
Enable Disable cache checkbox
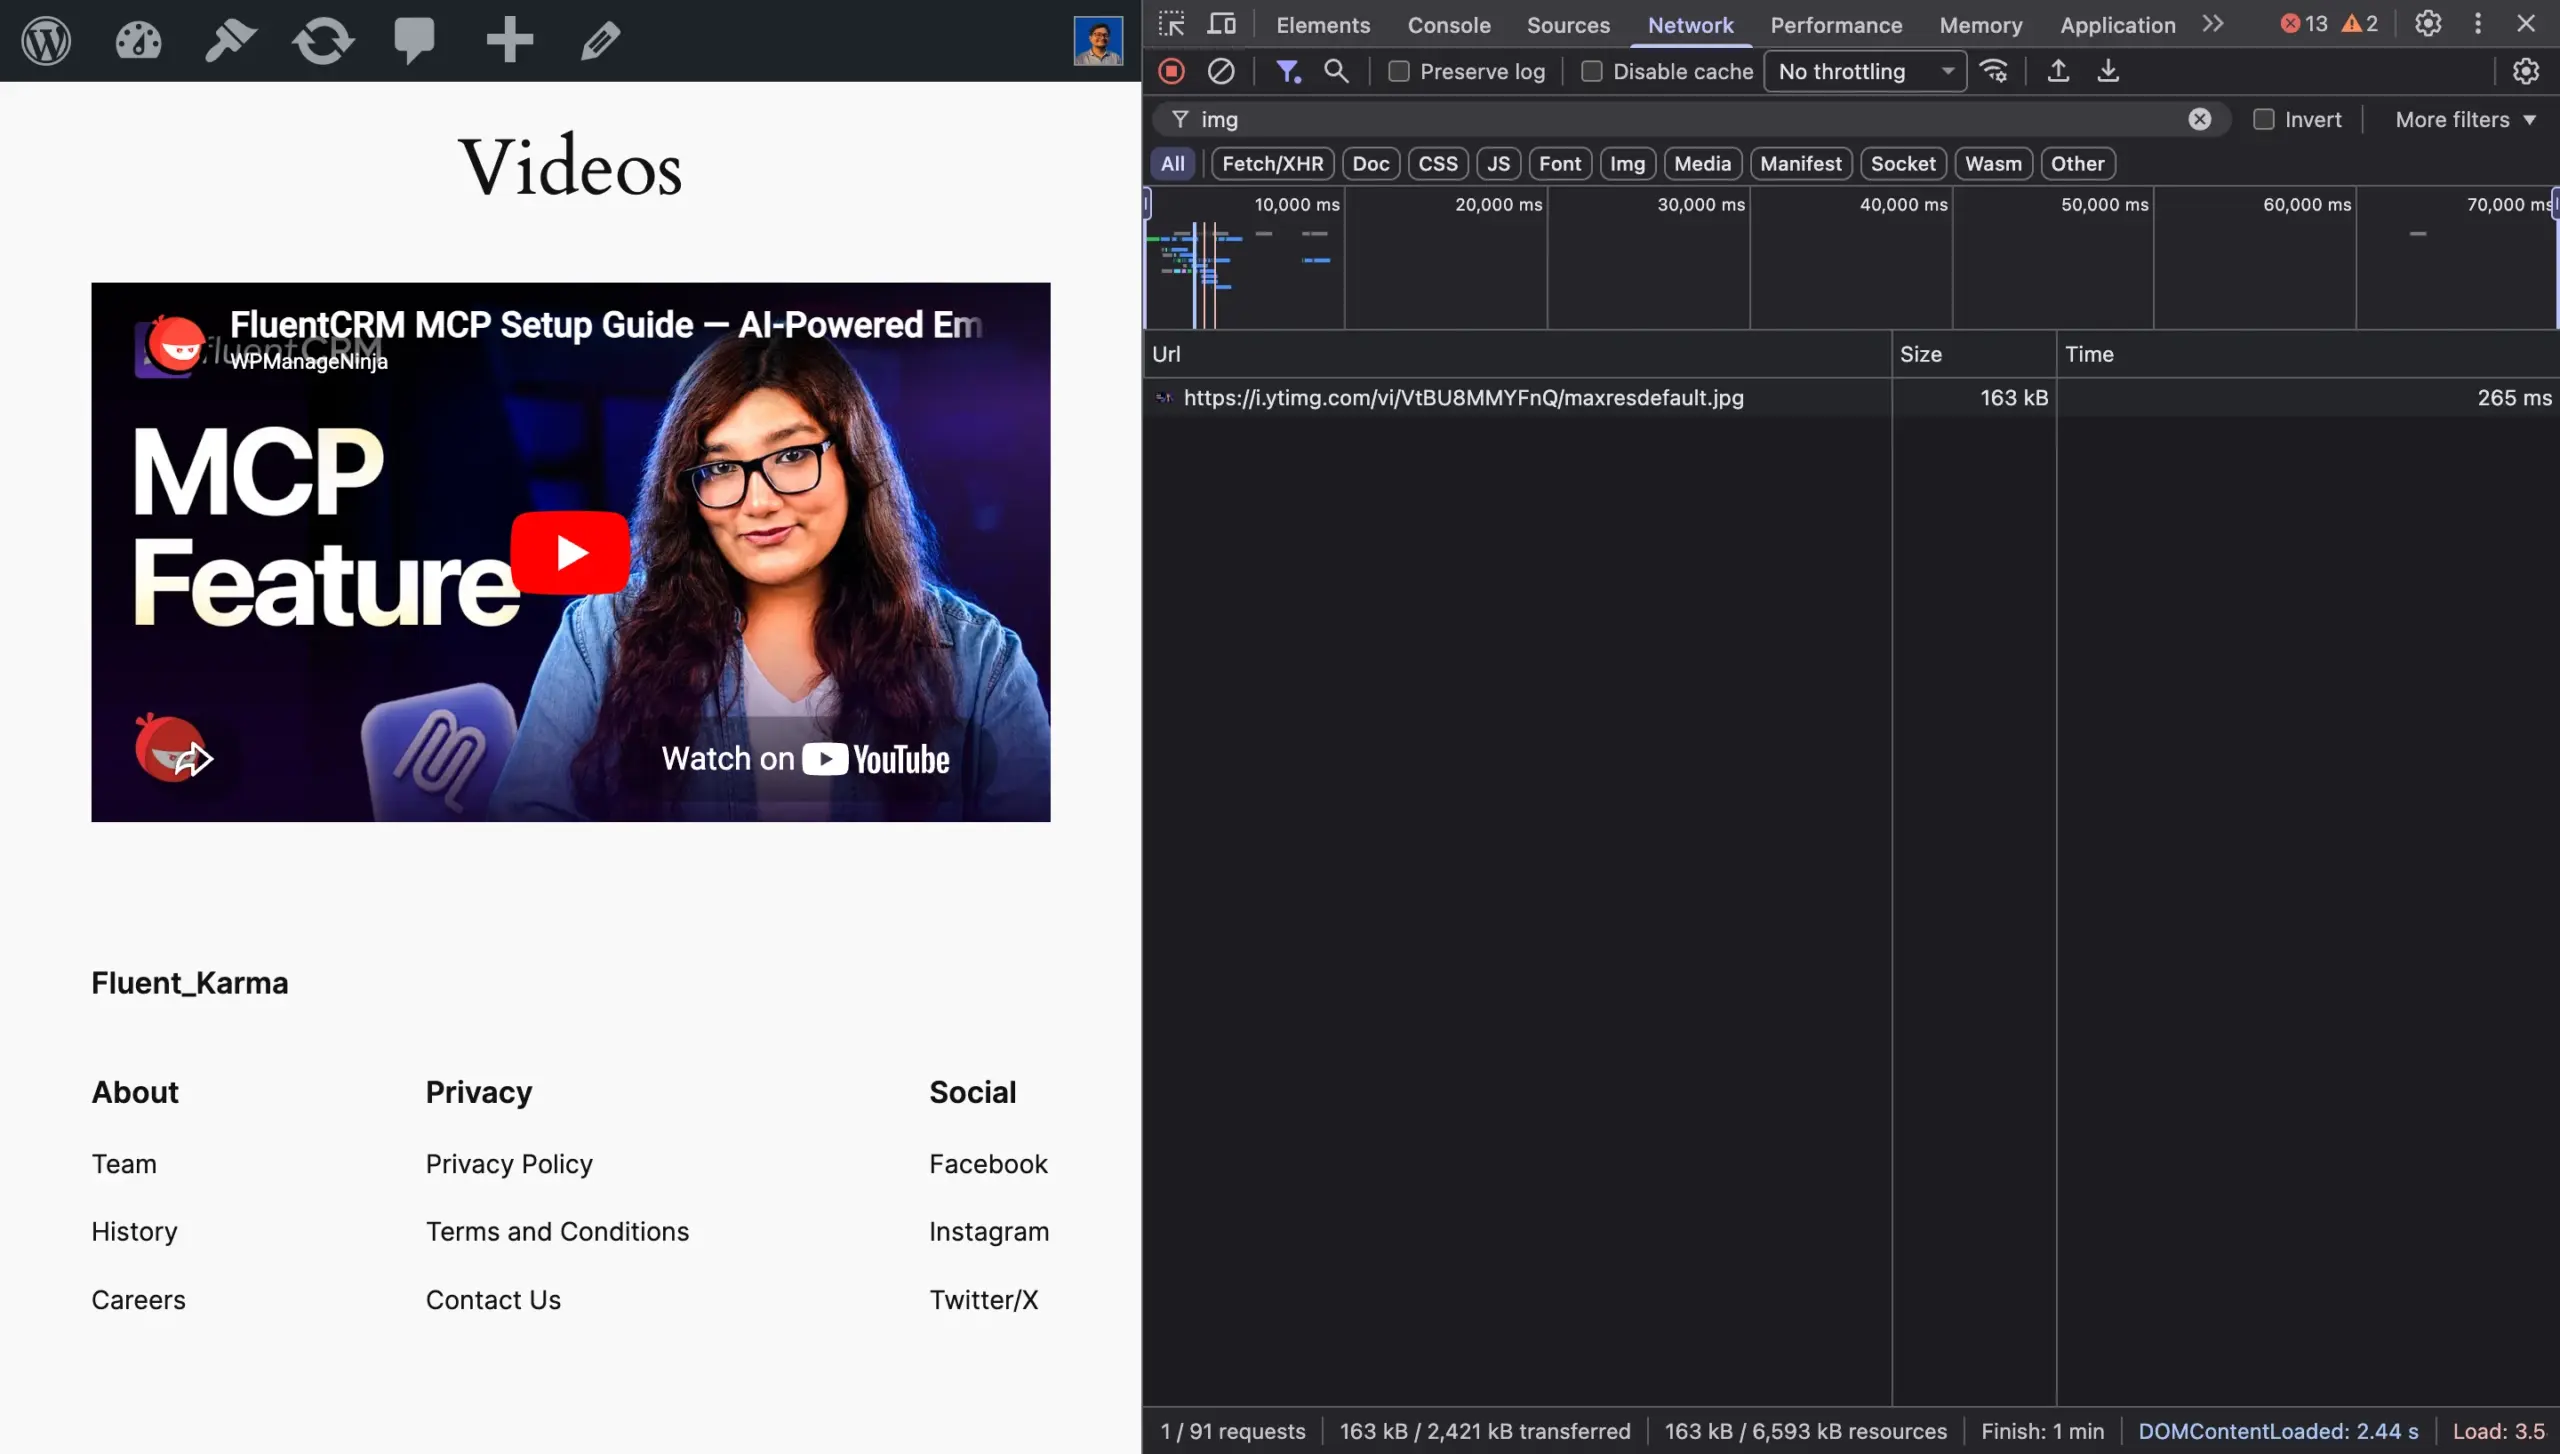(x=1591, y=71)
